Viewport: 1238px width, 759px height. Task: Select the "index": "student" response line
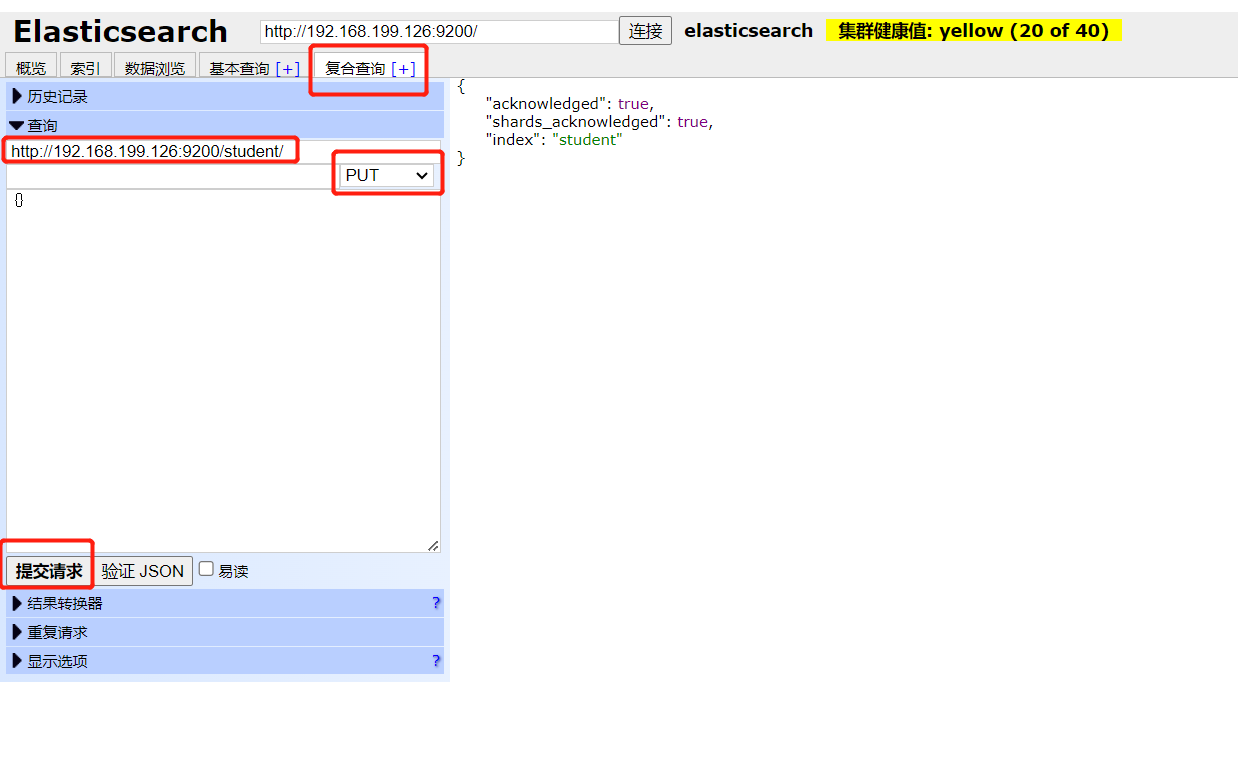point(553,140)
